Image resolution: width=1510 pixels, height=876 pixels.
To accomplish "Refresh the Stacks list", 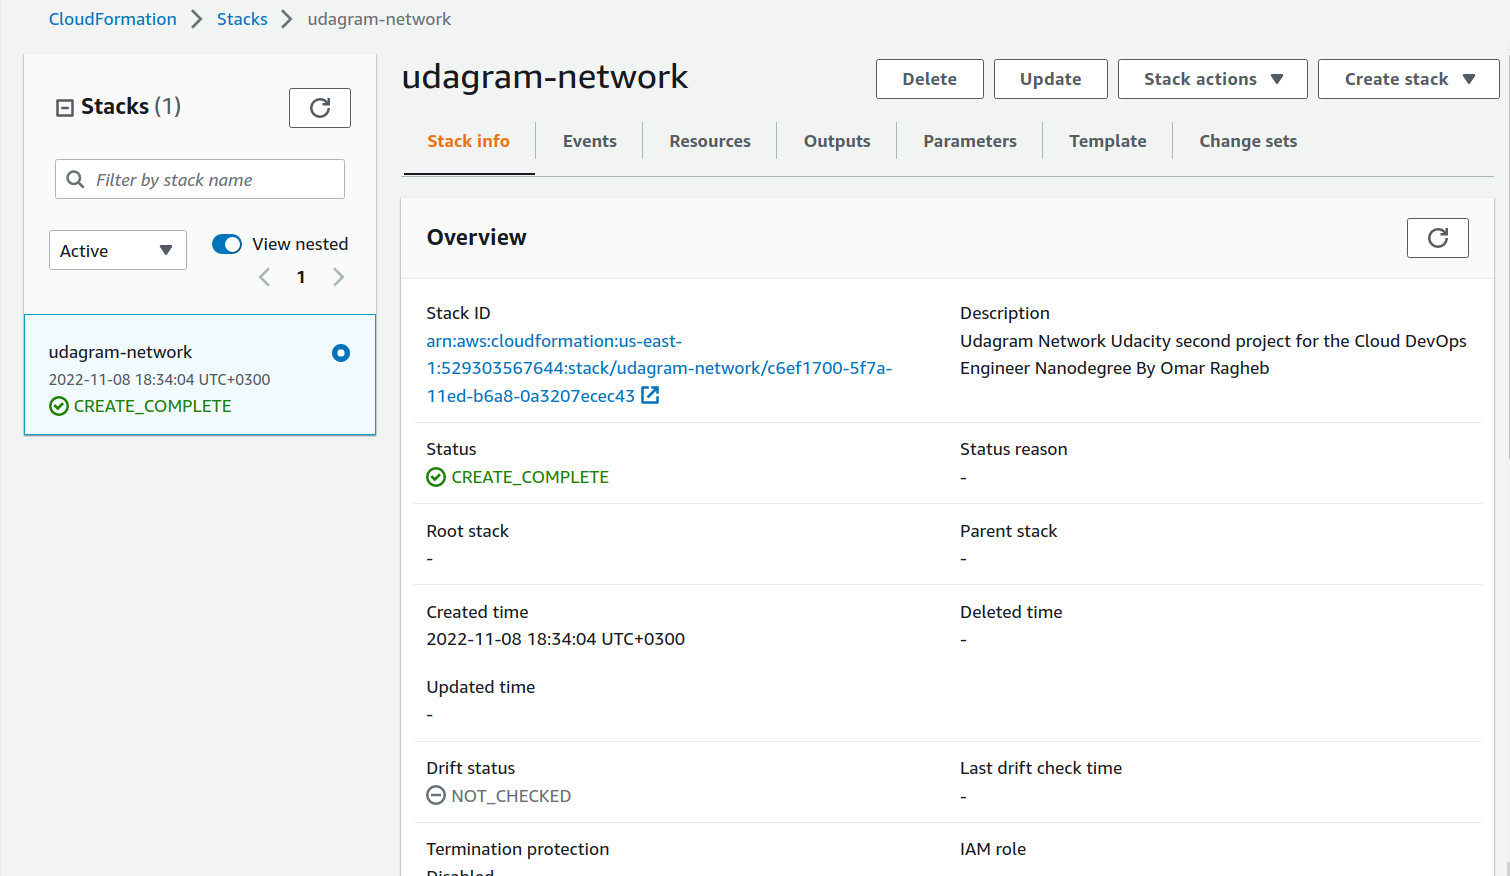I will 320,108.
